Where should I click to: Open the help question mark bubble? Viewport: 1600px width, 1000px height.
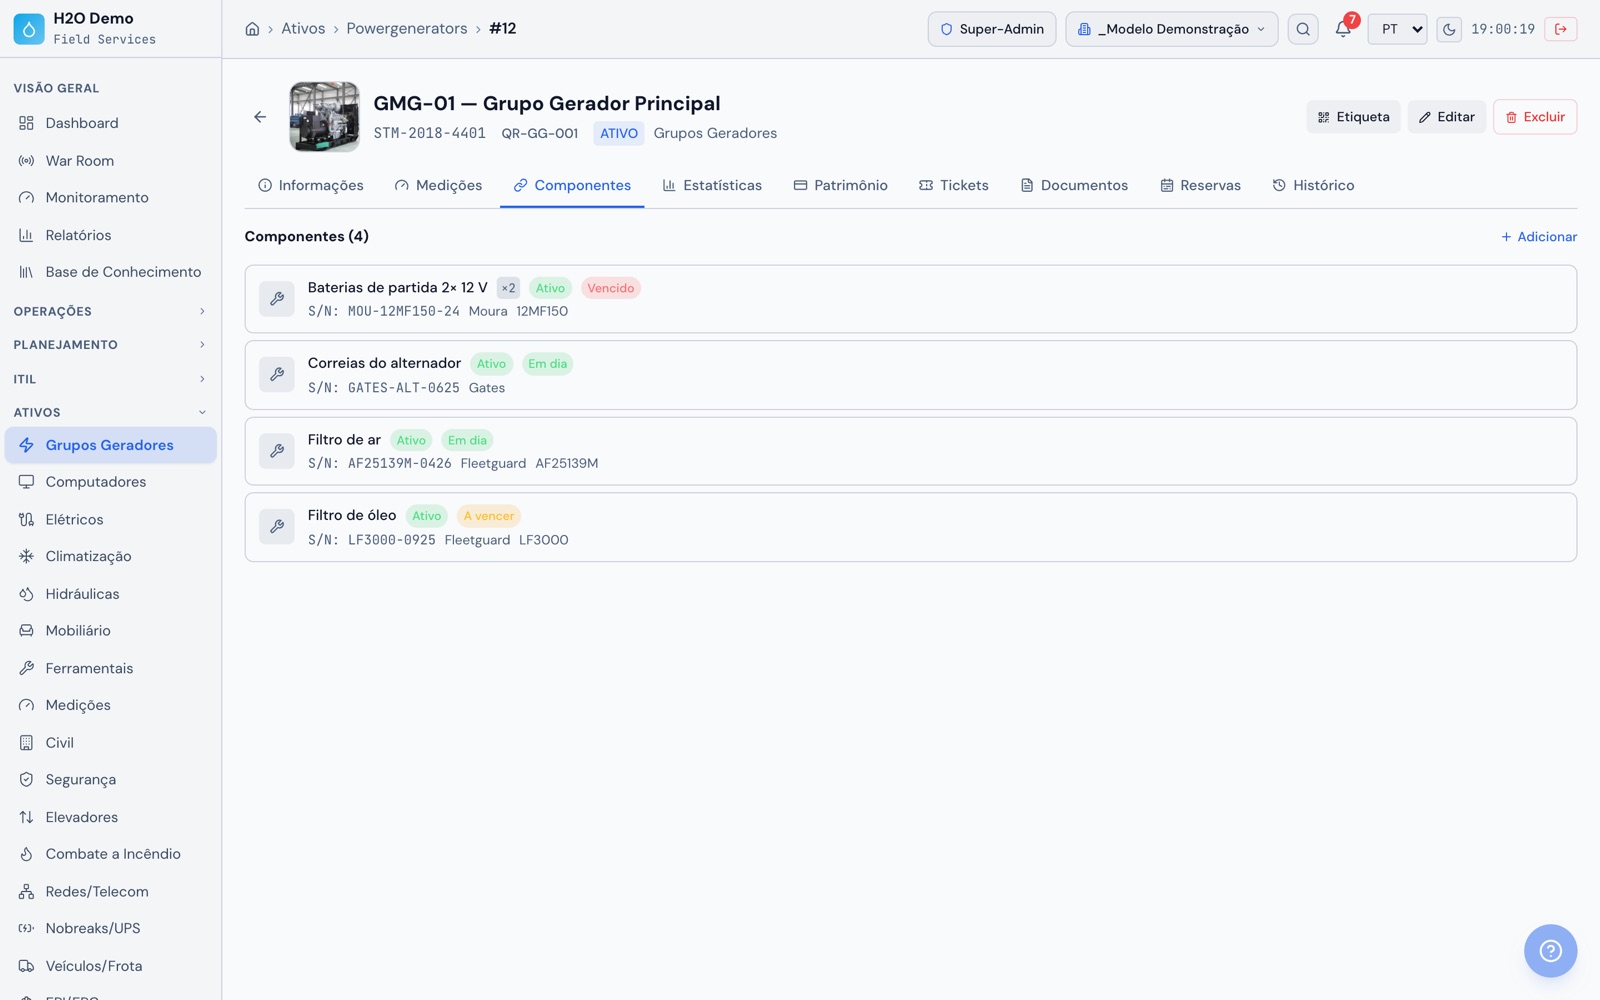pos(1550,951)
